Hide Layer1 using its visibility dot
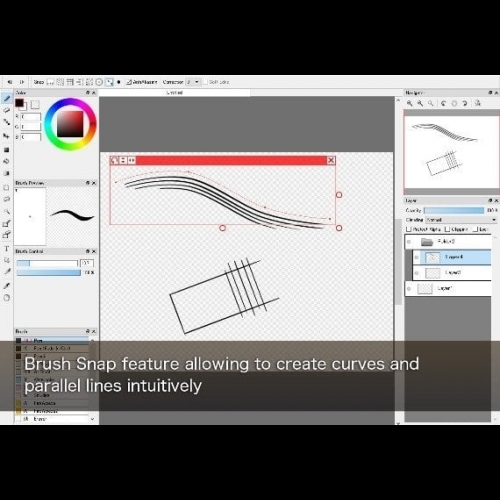Image resolution: width=500 pixels, height=500 pixels. 409,289
